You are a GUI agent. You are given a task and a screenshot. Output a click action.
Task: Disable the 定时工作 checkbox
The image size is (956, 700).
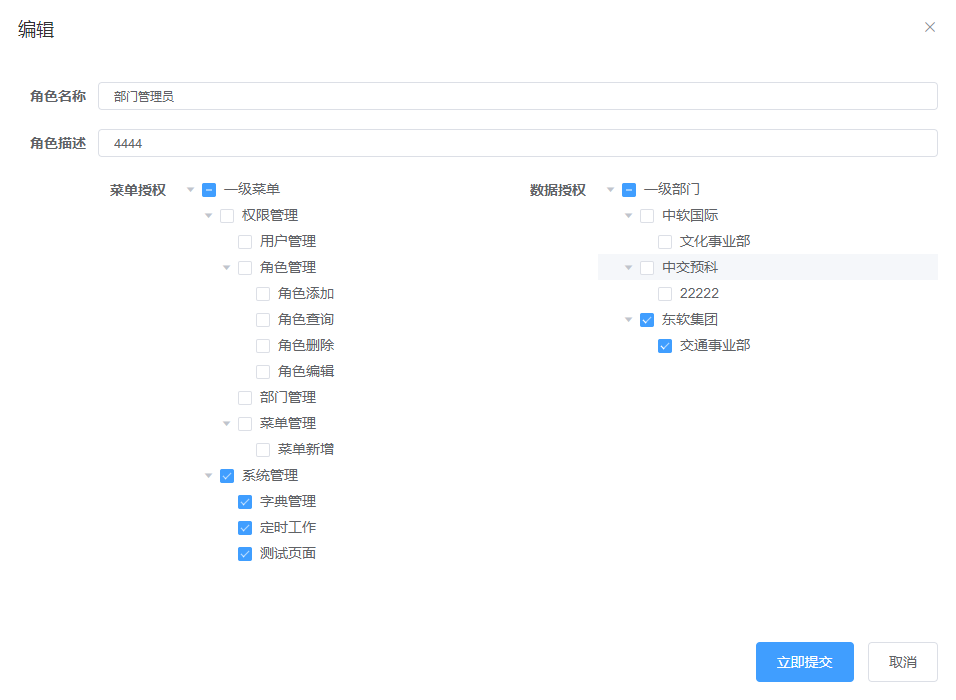click(245, 527)
